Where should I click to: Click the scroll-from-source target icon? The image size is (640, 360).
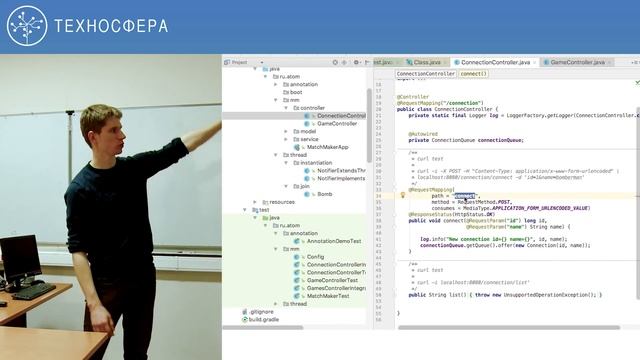335,62
